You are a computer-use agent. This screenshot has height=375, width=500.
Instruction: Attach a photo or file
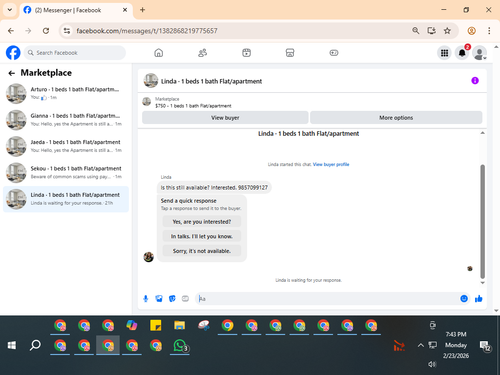tap(159, 299)
